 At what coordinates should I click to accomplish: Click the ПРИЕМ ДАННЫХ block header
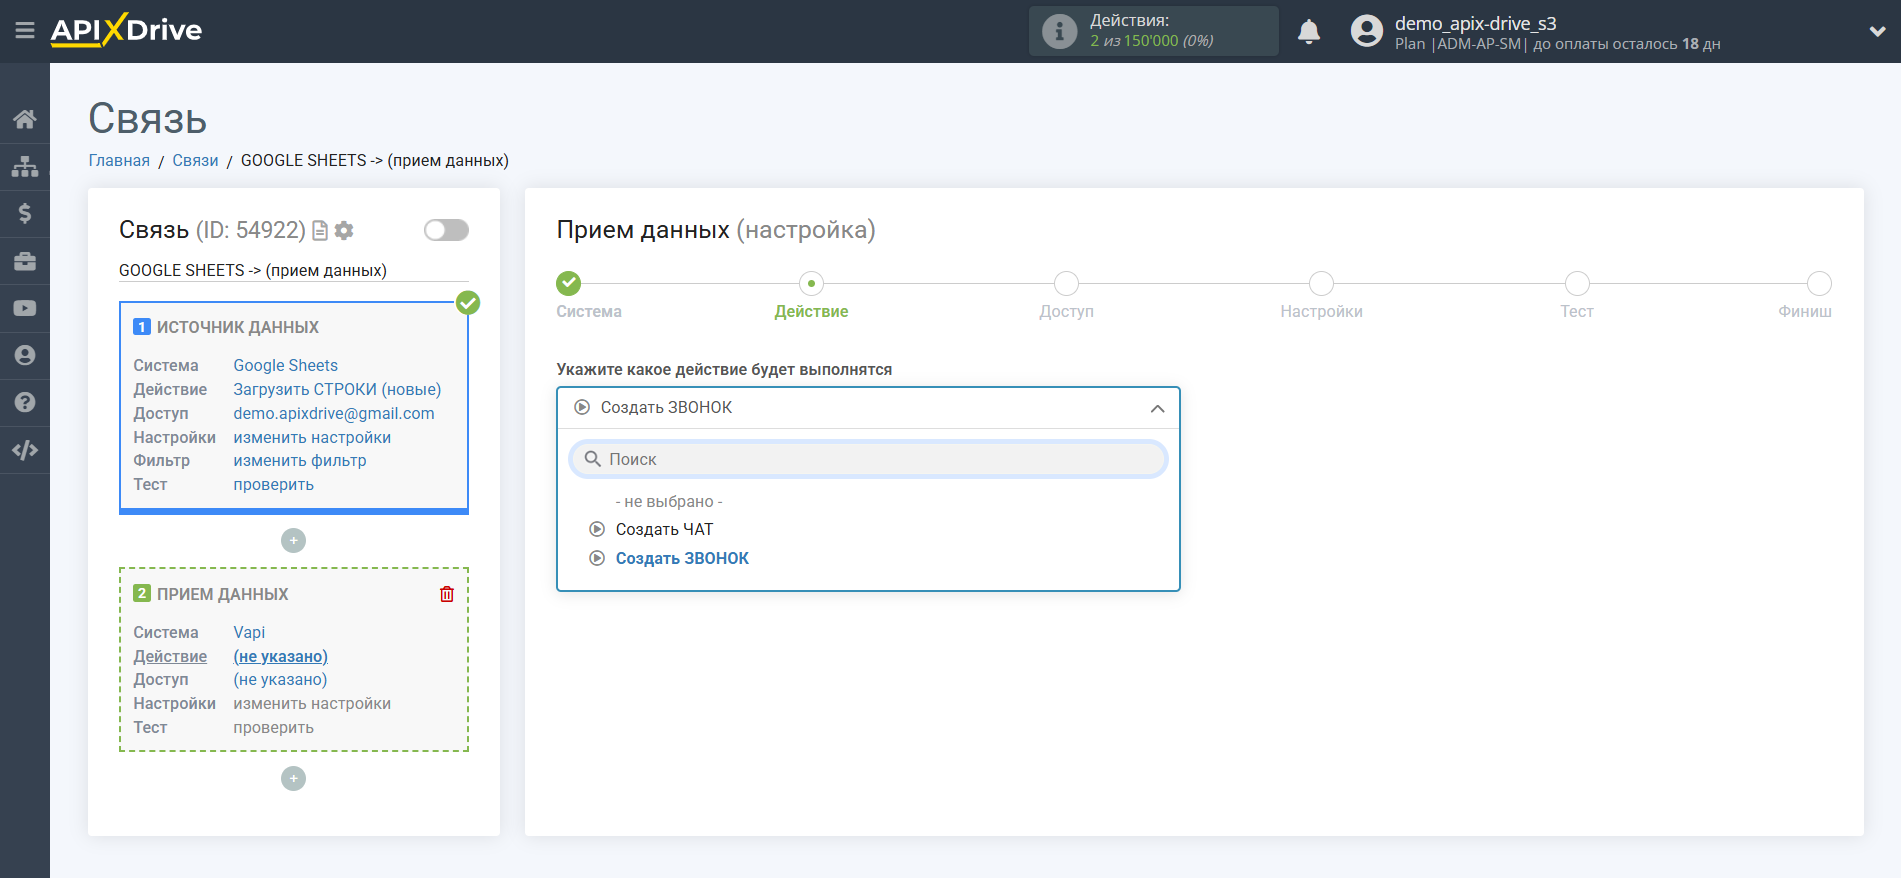click(222, 595)
